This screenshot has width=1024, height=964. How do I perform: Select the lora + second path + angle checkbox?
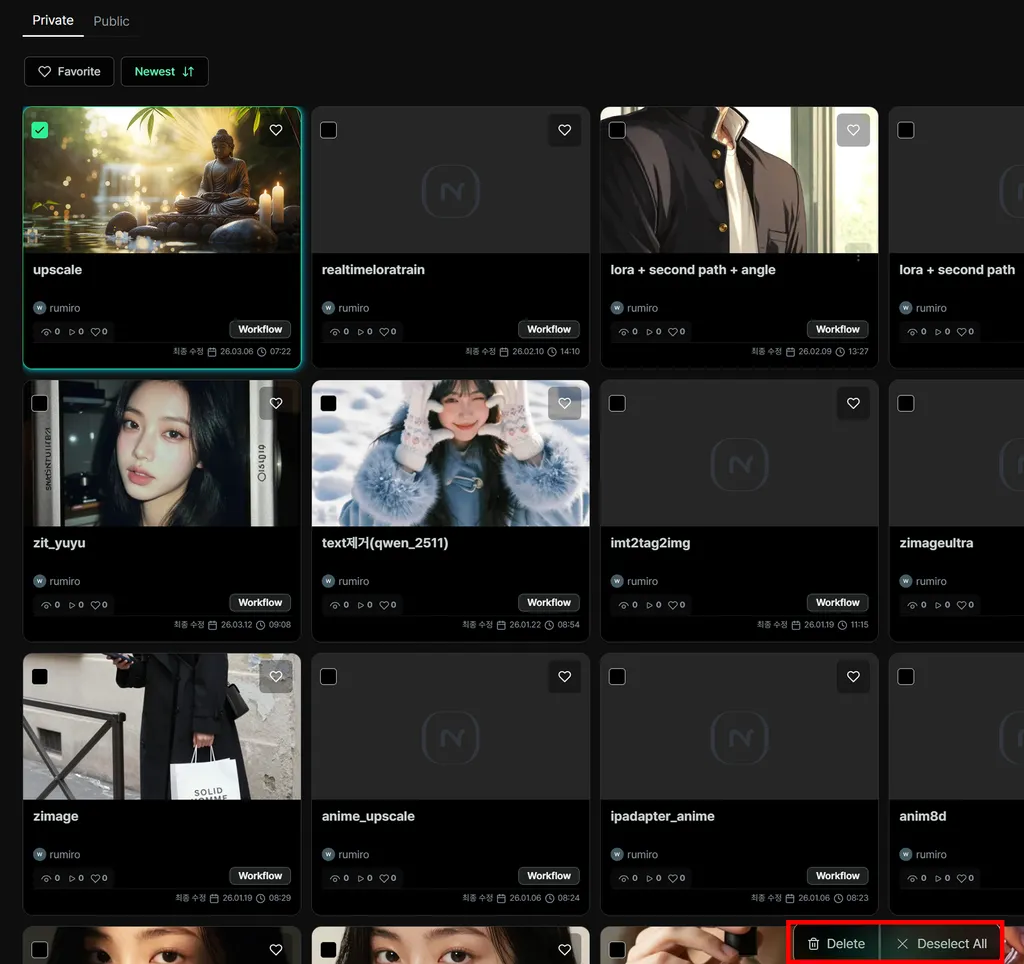(617, 130)
